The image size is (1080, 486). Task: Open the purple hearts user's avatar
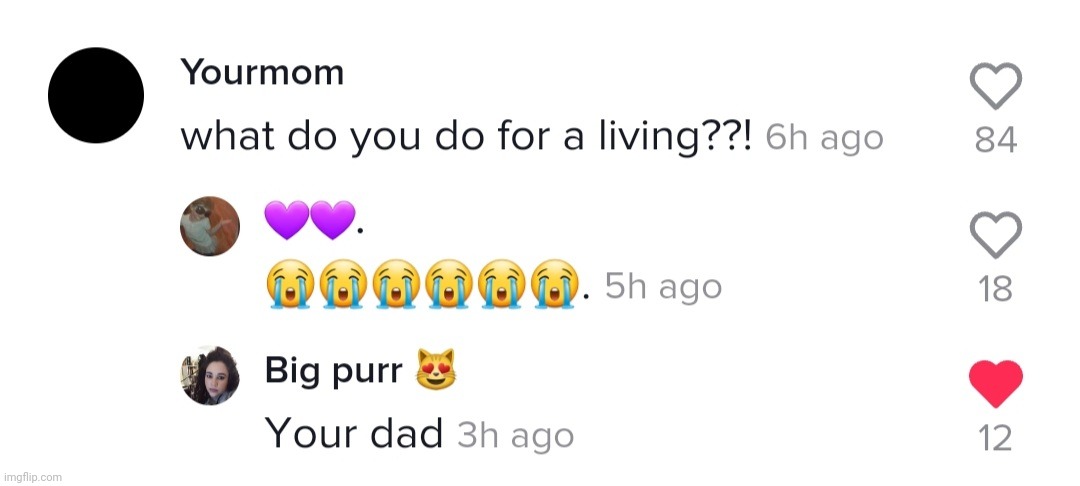point(210,226)
